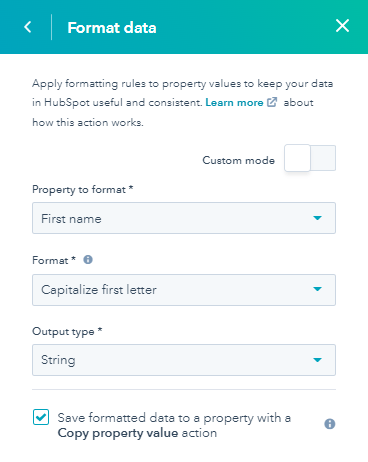Image resolution: width=368 pixels, height=462 pixels.
Task: Click info icon beside Copy property value option
Action: (x=330, y=424)
